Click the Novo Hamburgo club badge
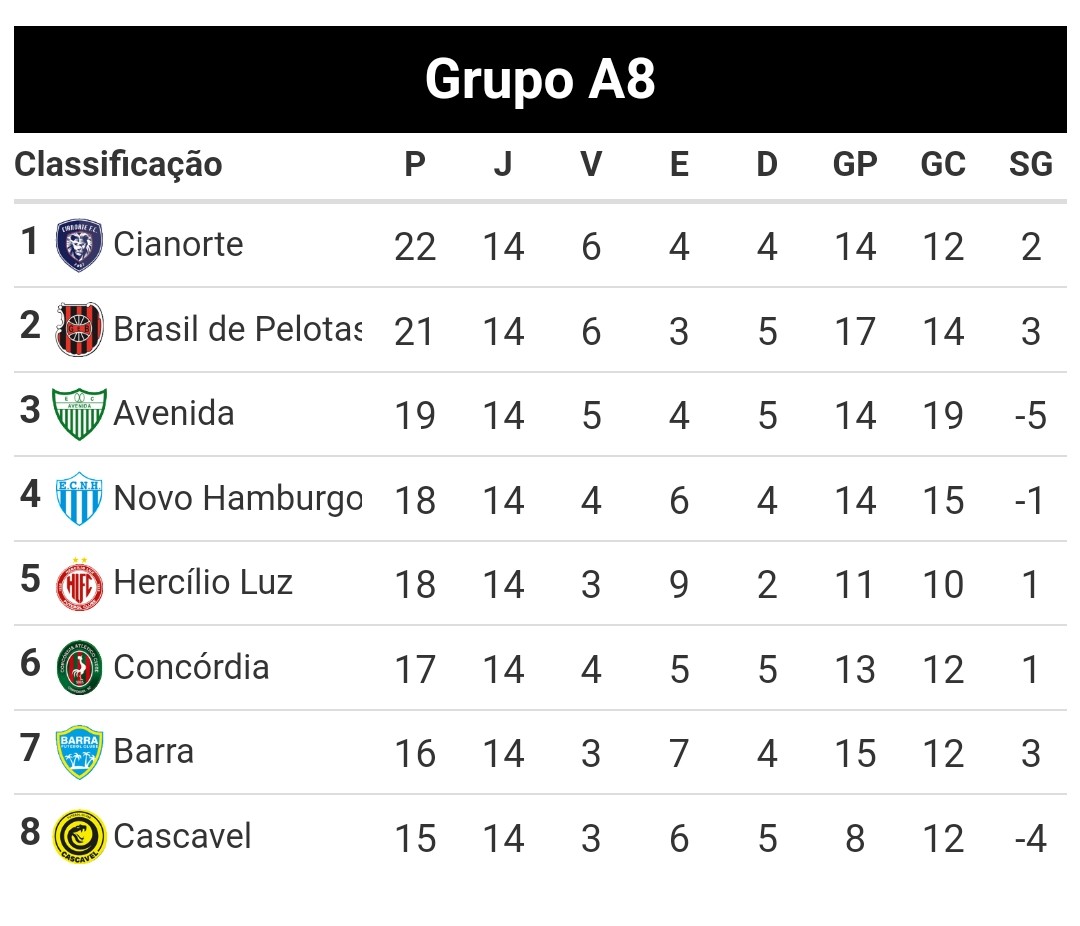This screenshot has height=926, width=1080. [x=79, y=498]
